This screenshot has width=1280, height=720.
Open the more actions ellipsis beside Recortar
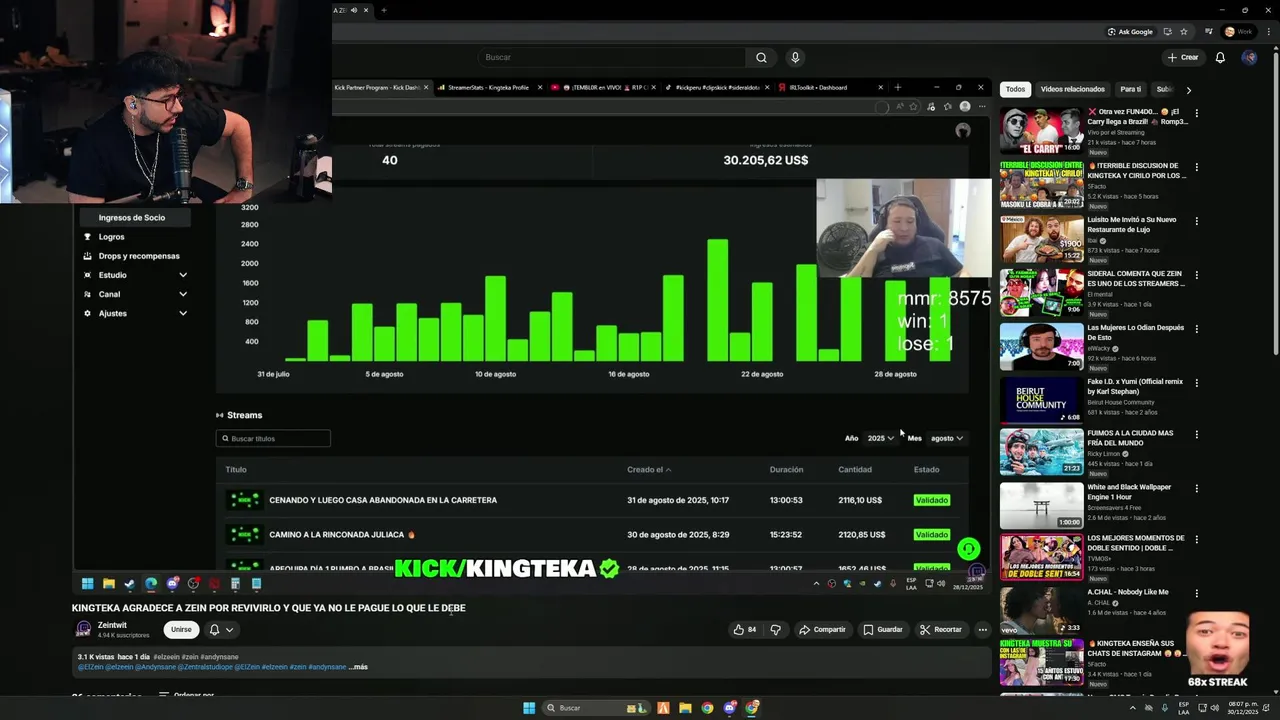pos(983,629)
